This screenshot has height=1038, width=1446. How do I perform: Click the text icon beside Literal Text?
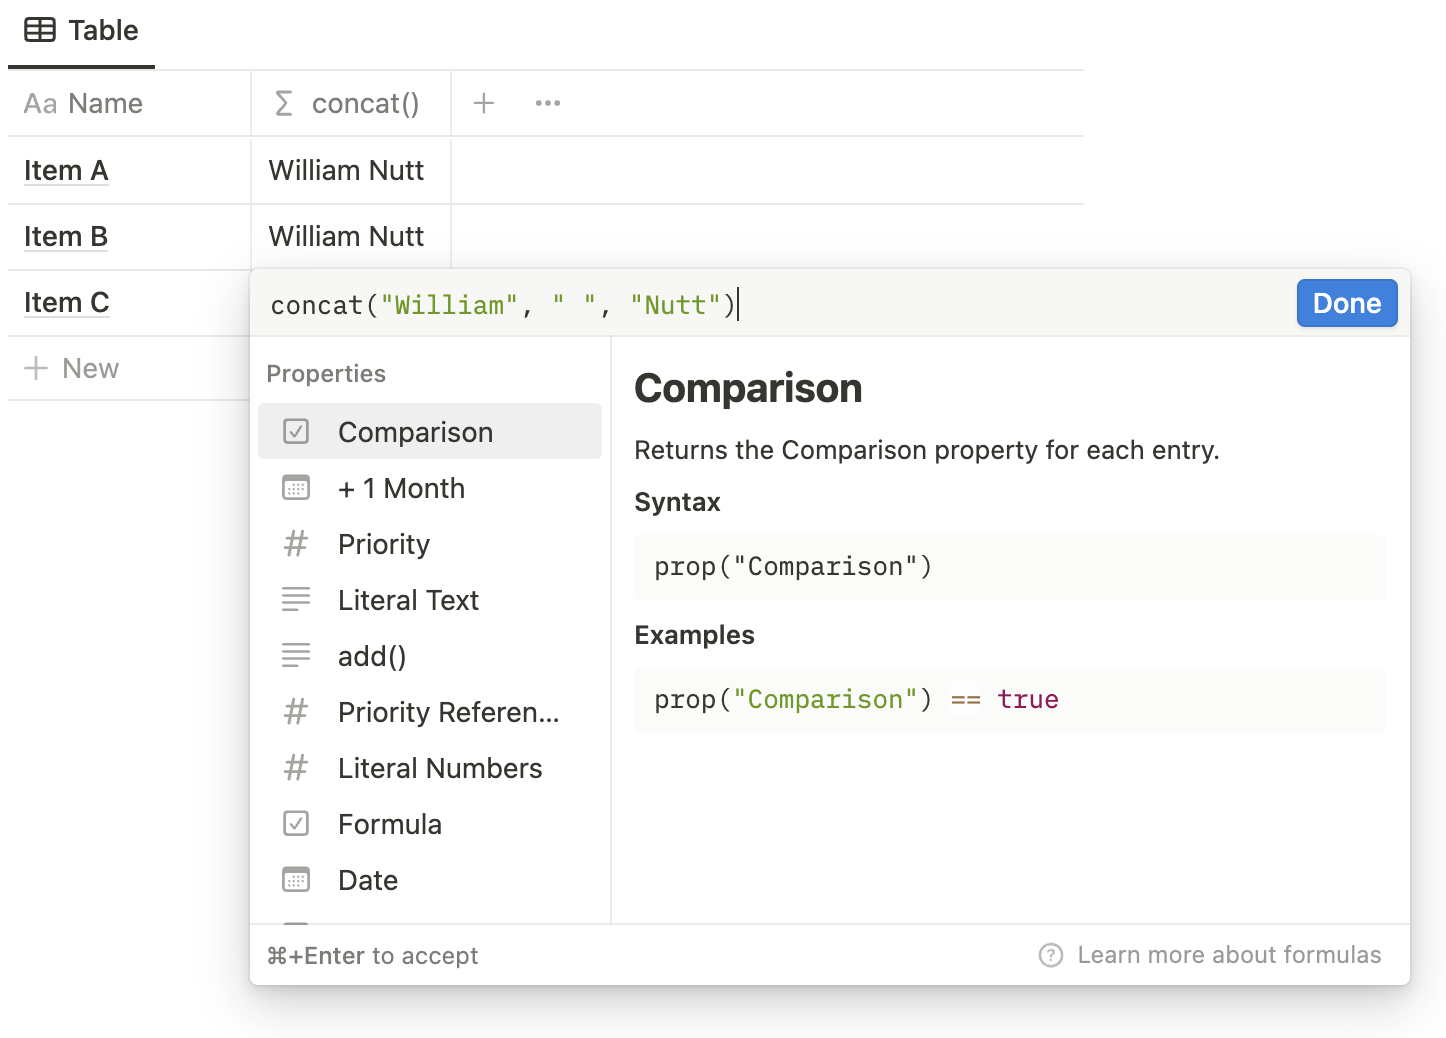pyautogui.click(x=296, y=599)
